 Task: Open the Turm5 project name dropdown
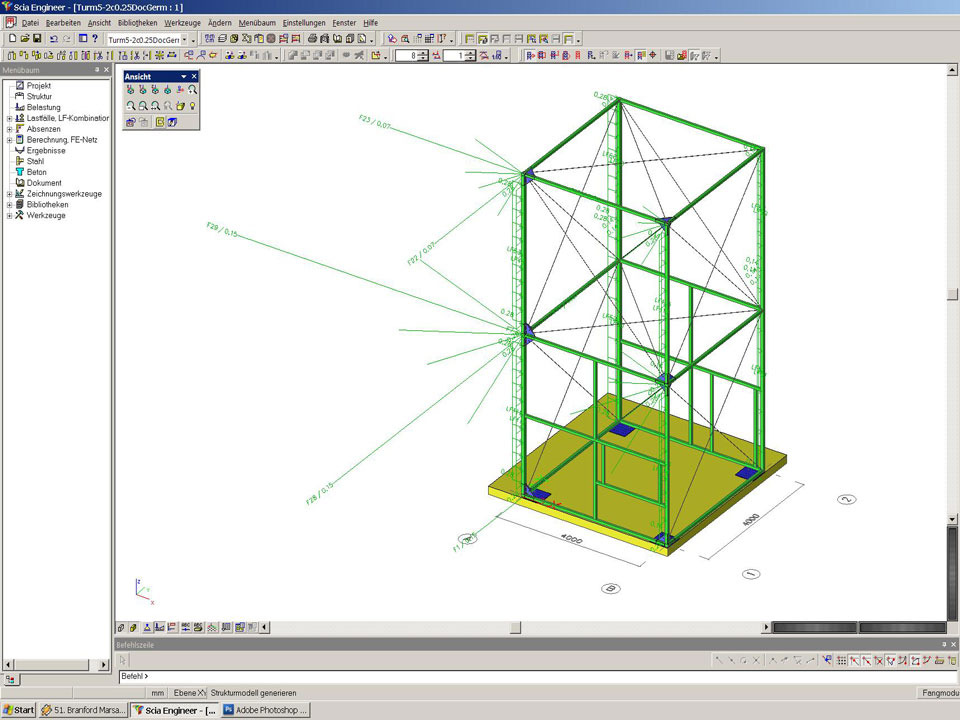[193, 39]
